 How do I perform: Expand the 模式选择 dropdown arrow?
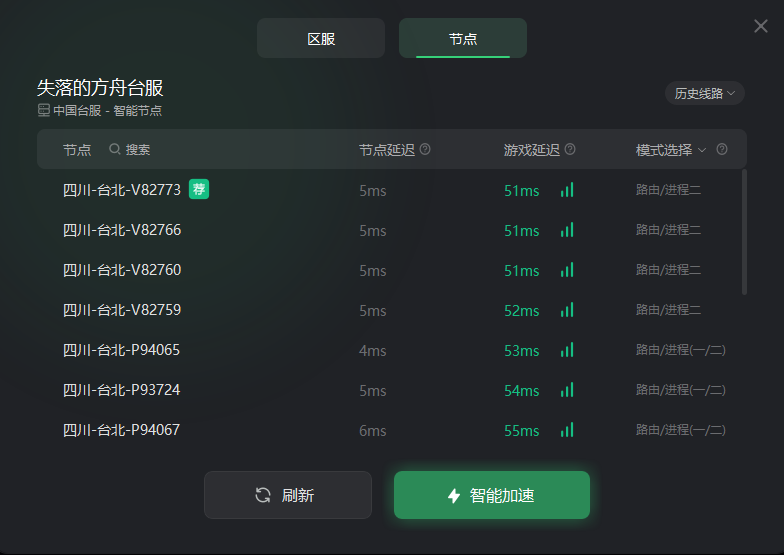[702, 150]
